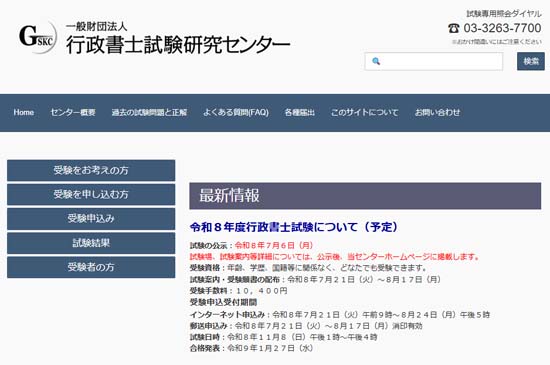Viewport: 550px width, 365px height.
Task: Click the 試験案内・受験願書の配布 line
Action: click(x=315, y=279)
